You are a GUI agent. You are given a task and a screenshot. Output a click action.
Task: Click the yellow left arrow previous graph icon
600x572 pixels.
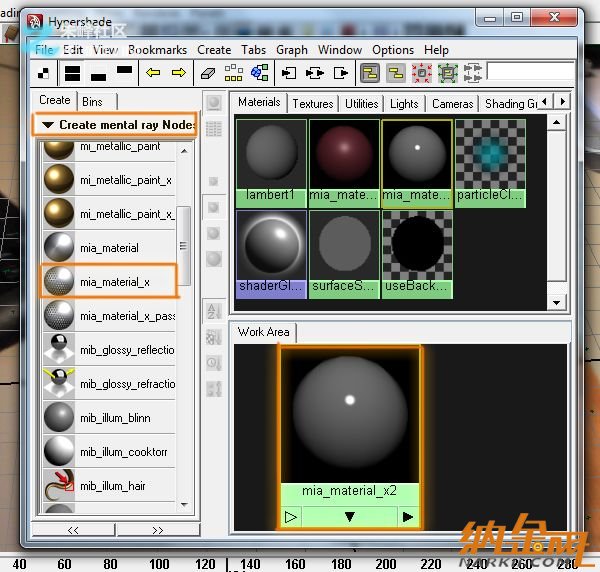153,73
